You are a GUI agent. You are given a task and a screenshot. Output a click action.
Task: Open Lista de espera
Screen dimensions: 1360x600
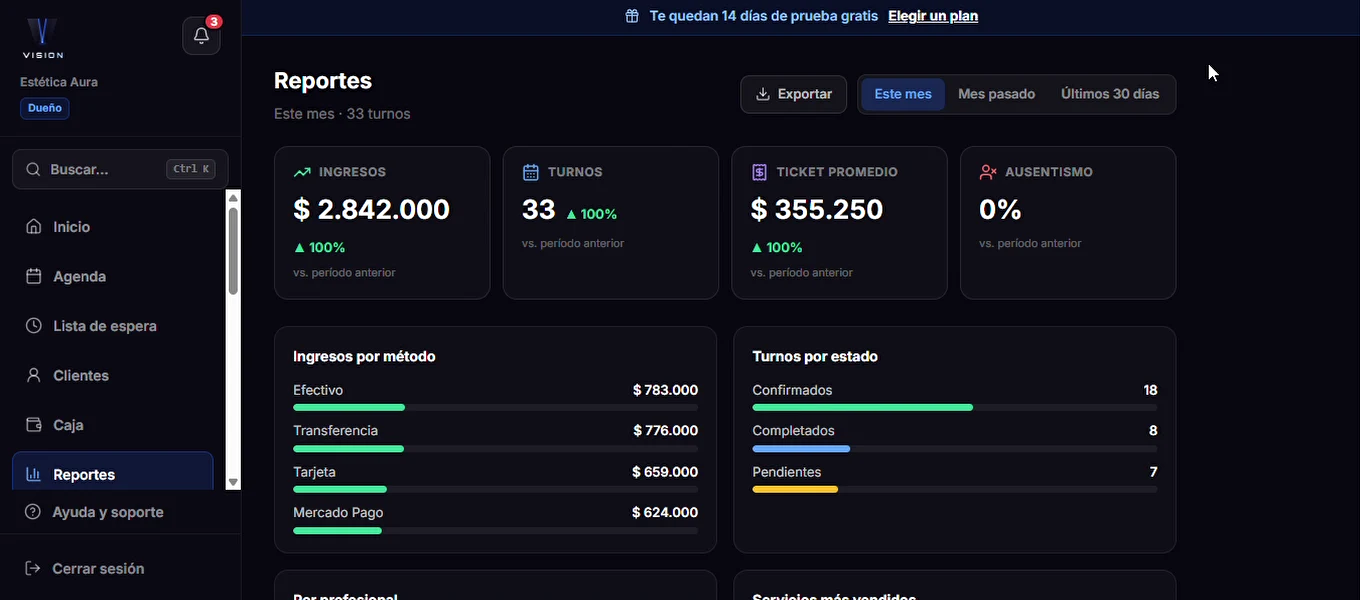[x=113, y=326]
